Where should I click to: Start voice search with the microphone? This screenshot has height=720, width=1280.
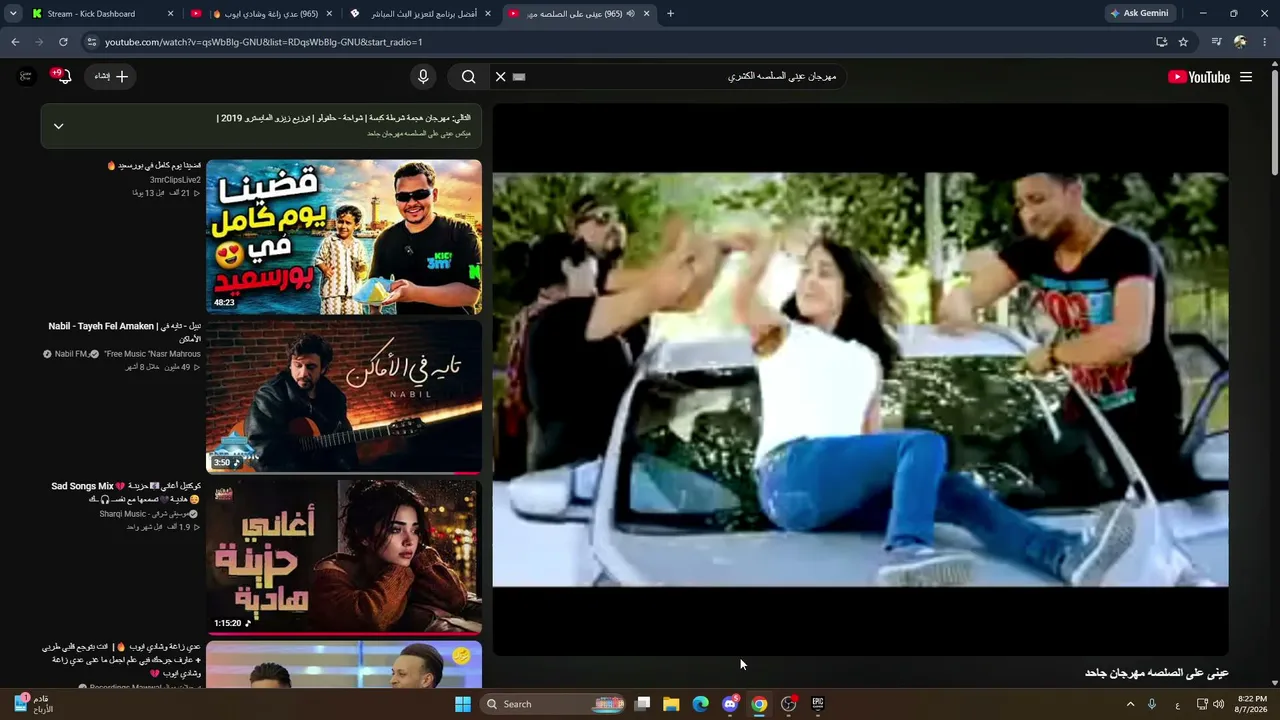(423, 77)
